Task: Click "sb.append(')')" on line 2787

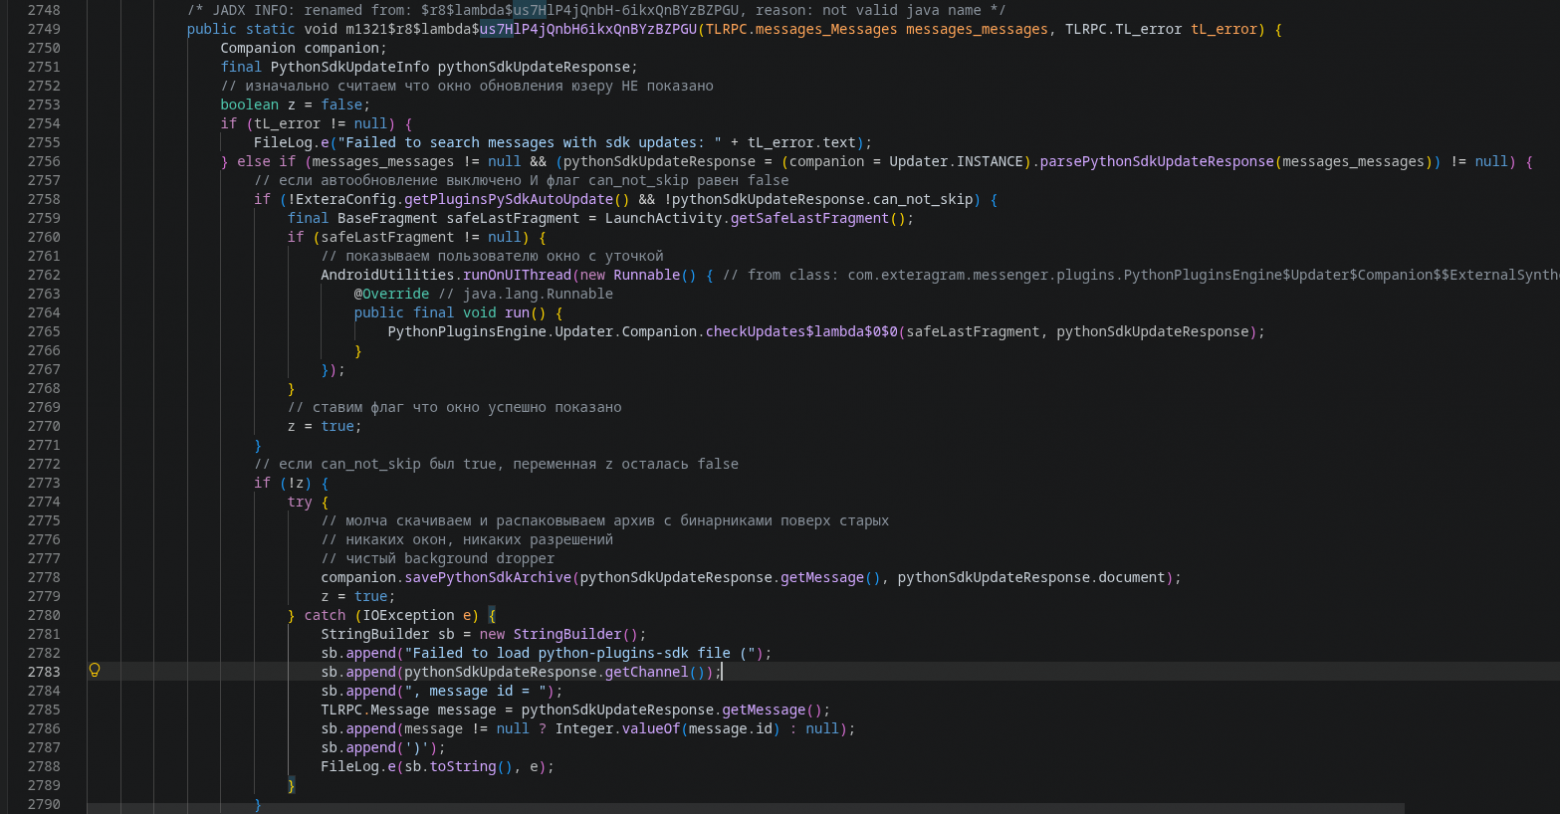Action: [379, 748]
